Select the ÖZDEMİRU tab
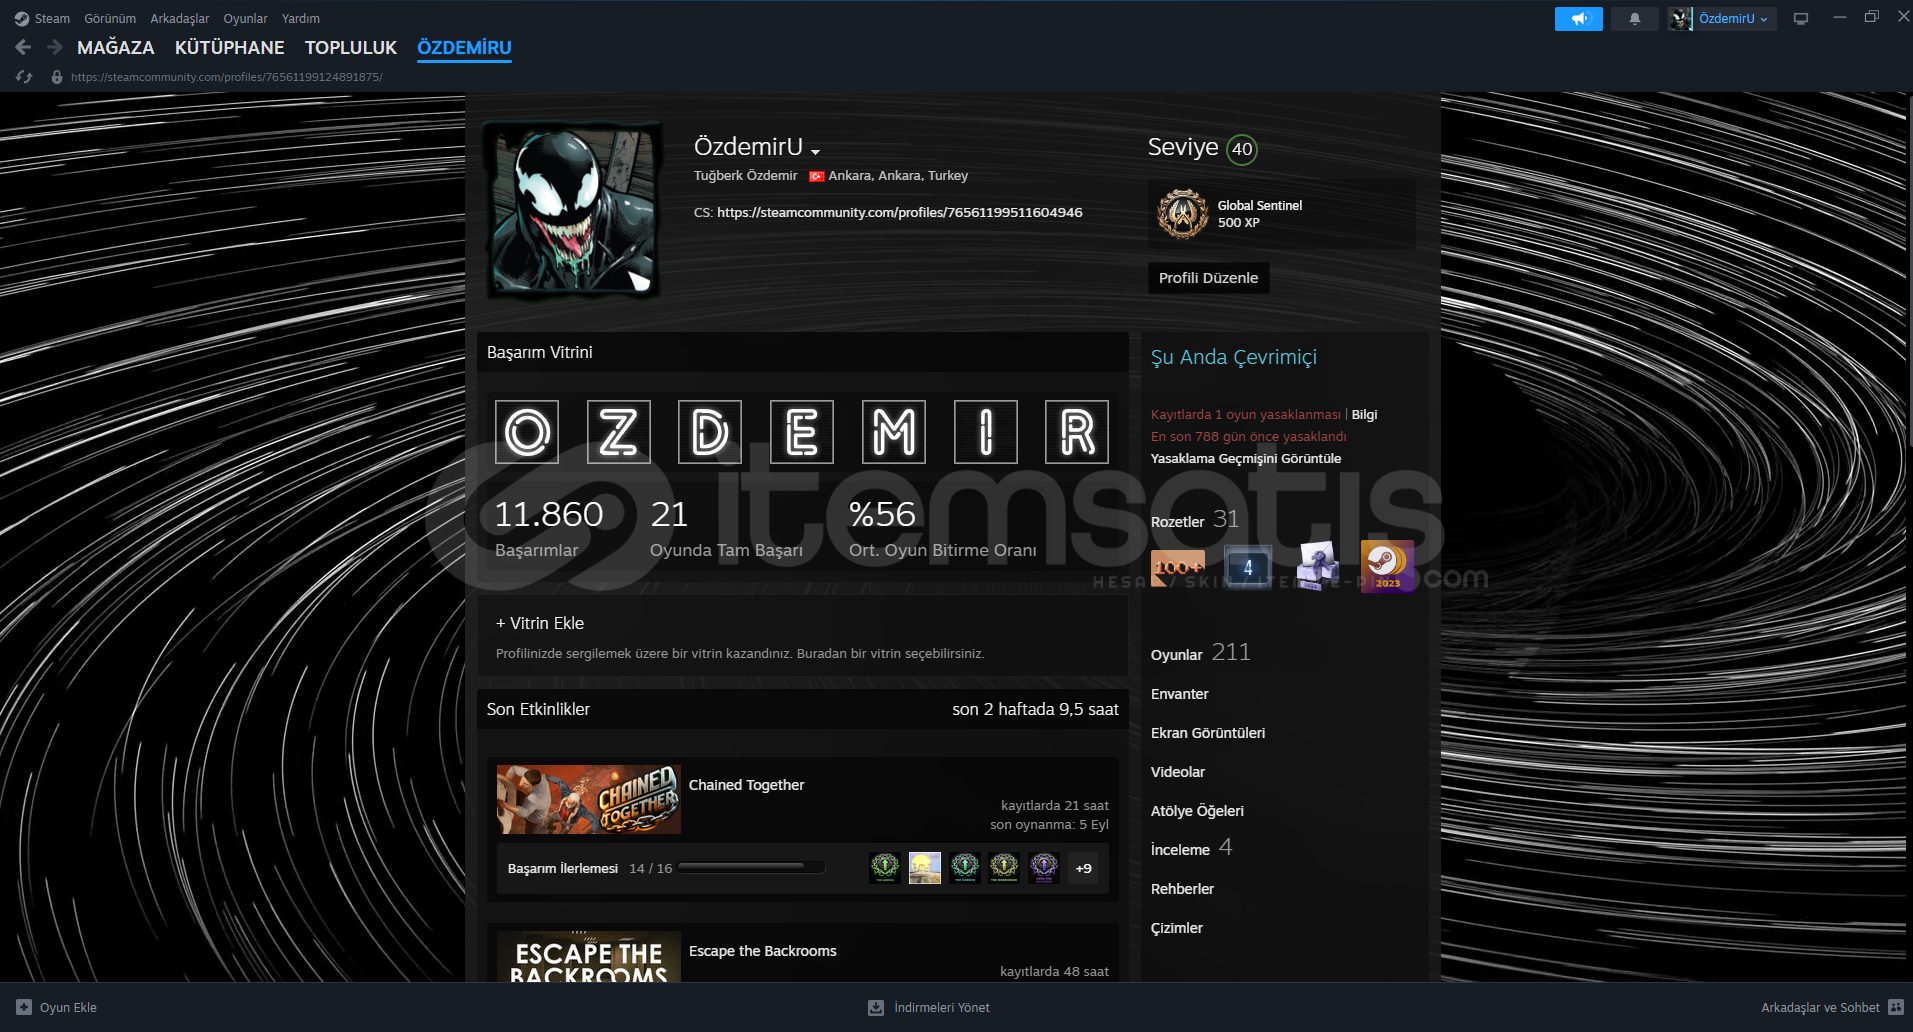Image resolution: width=1913 pixels, height=1032 pixels. coord(464,47)
